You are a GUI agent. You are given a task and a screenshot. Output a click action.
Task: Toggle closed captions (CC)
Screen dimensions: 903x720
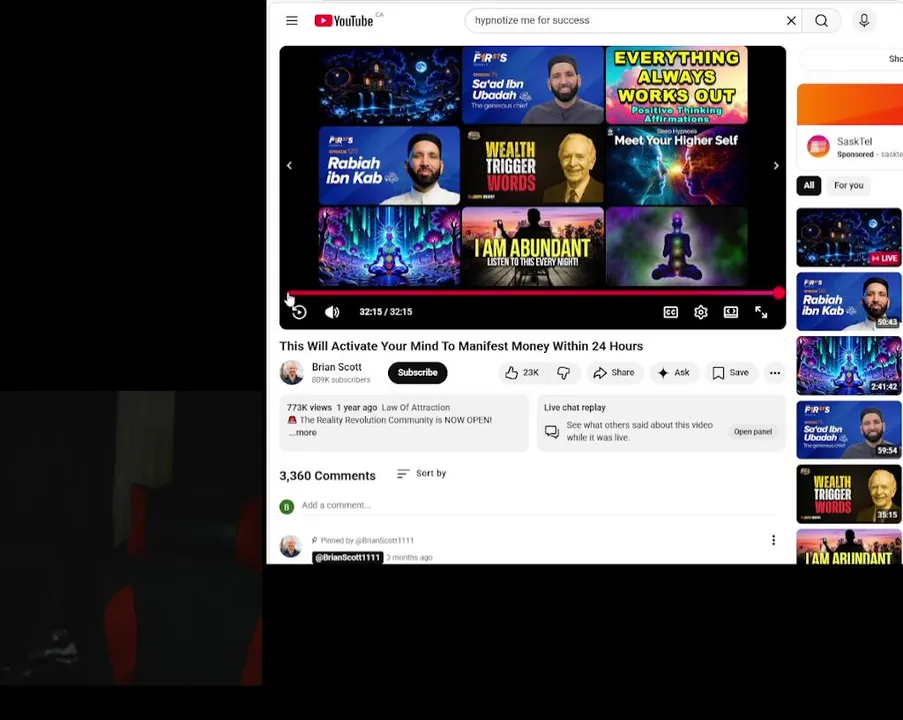[x=670, y=312]
